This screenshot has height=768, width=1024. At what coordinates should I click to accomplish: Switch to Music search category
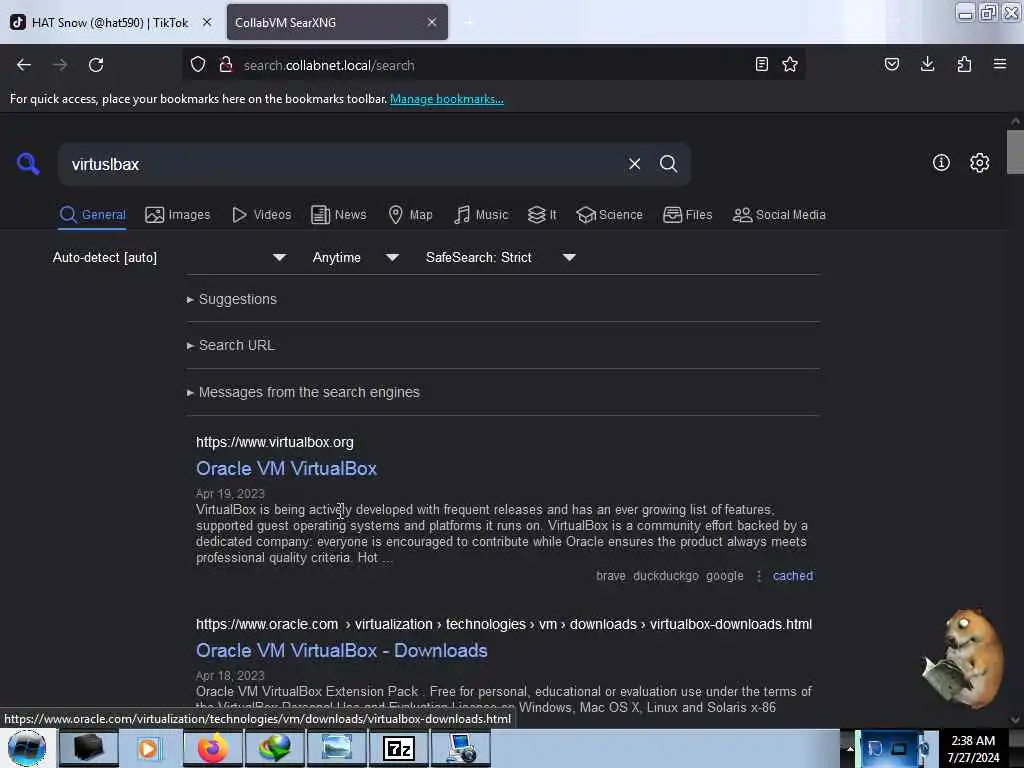481,214
